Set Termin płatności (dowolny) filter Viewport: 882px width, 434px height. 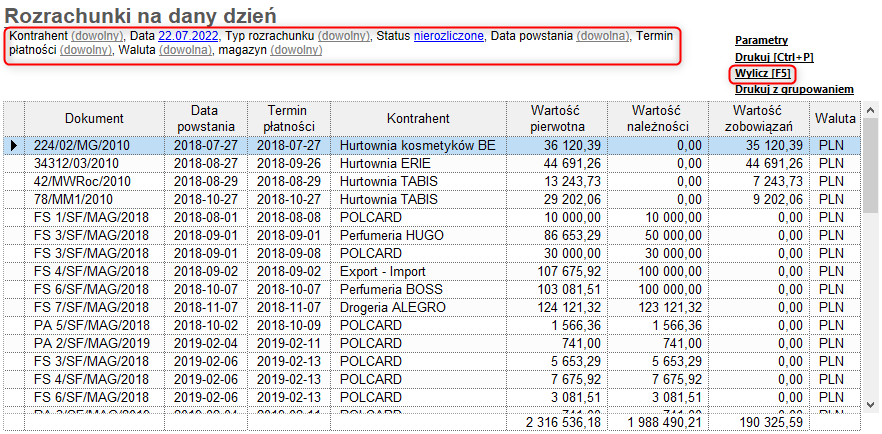pos(86,50)
